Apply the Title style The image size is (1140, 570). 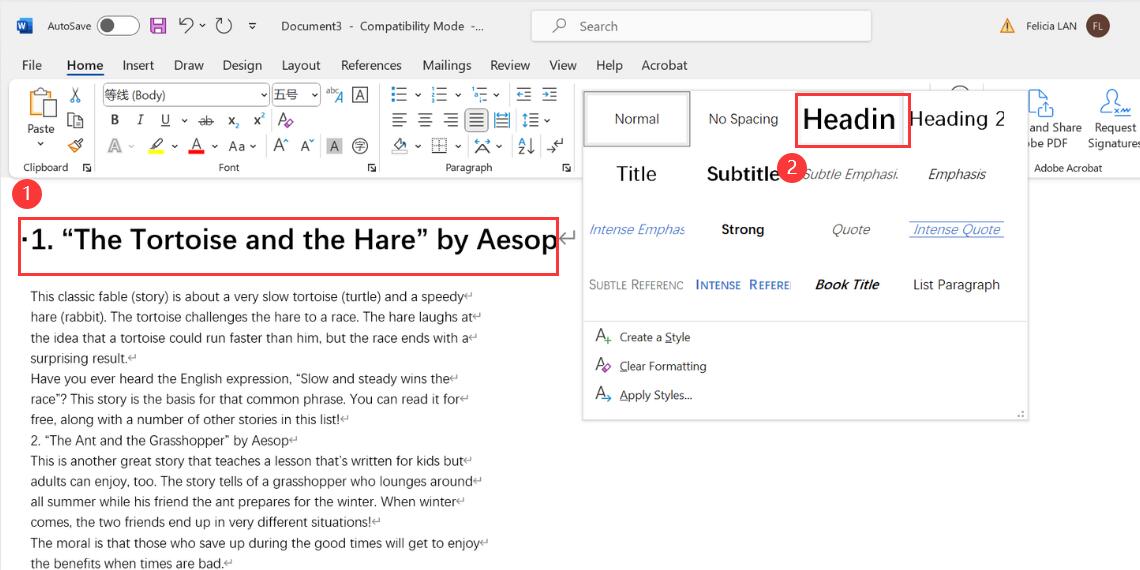coord(636,174)
